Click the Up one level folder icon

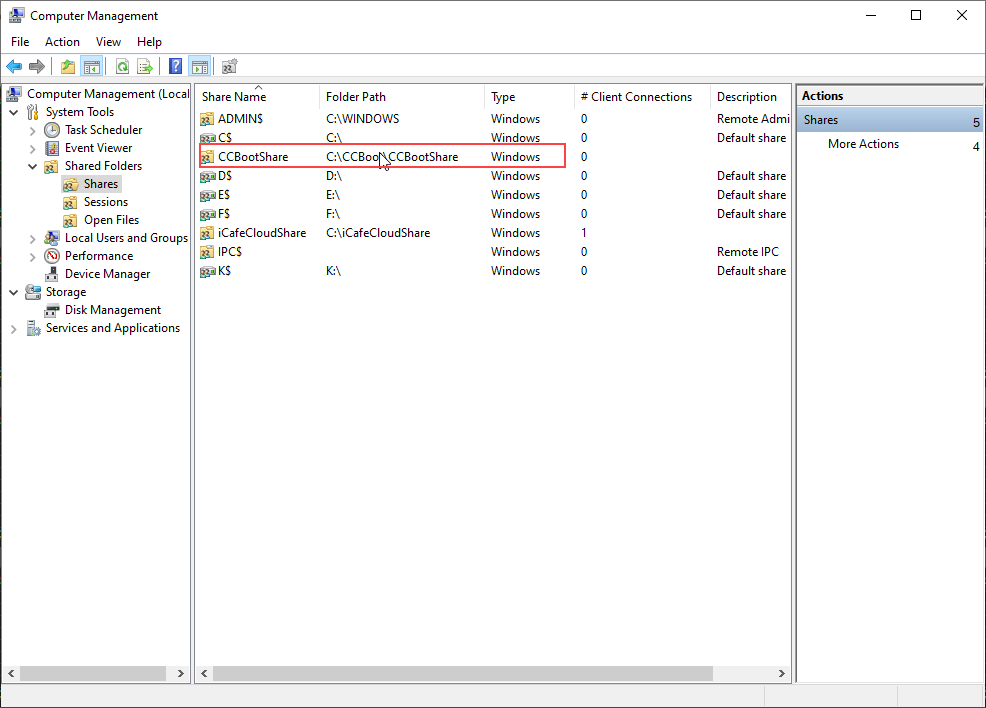(67, 66)
